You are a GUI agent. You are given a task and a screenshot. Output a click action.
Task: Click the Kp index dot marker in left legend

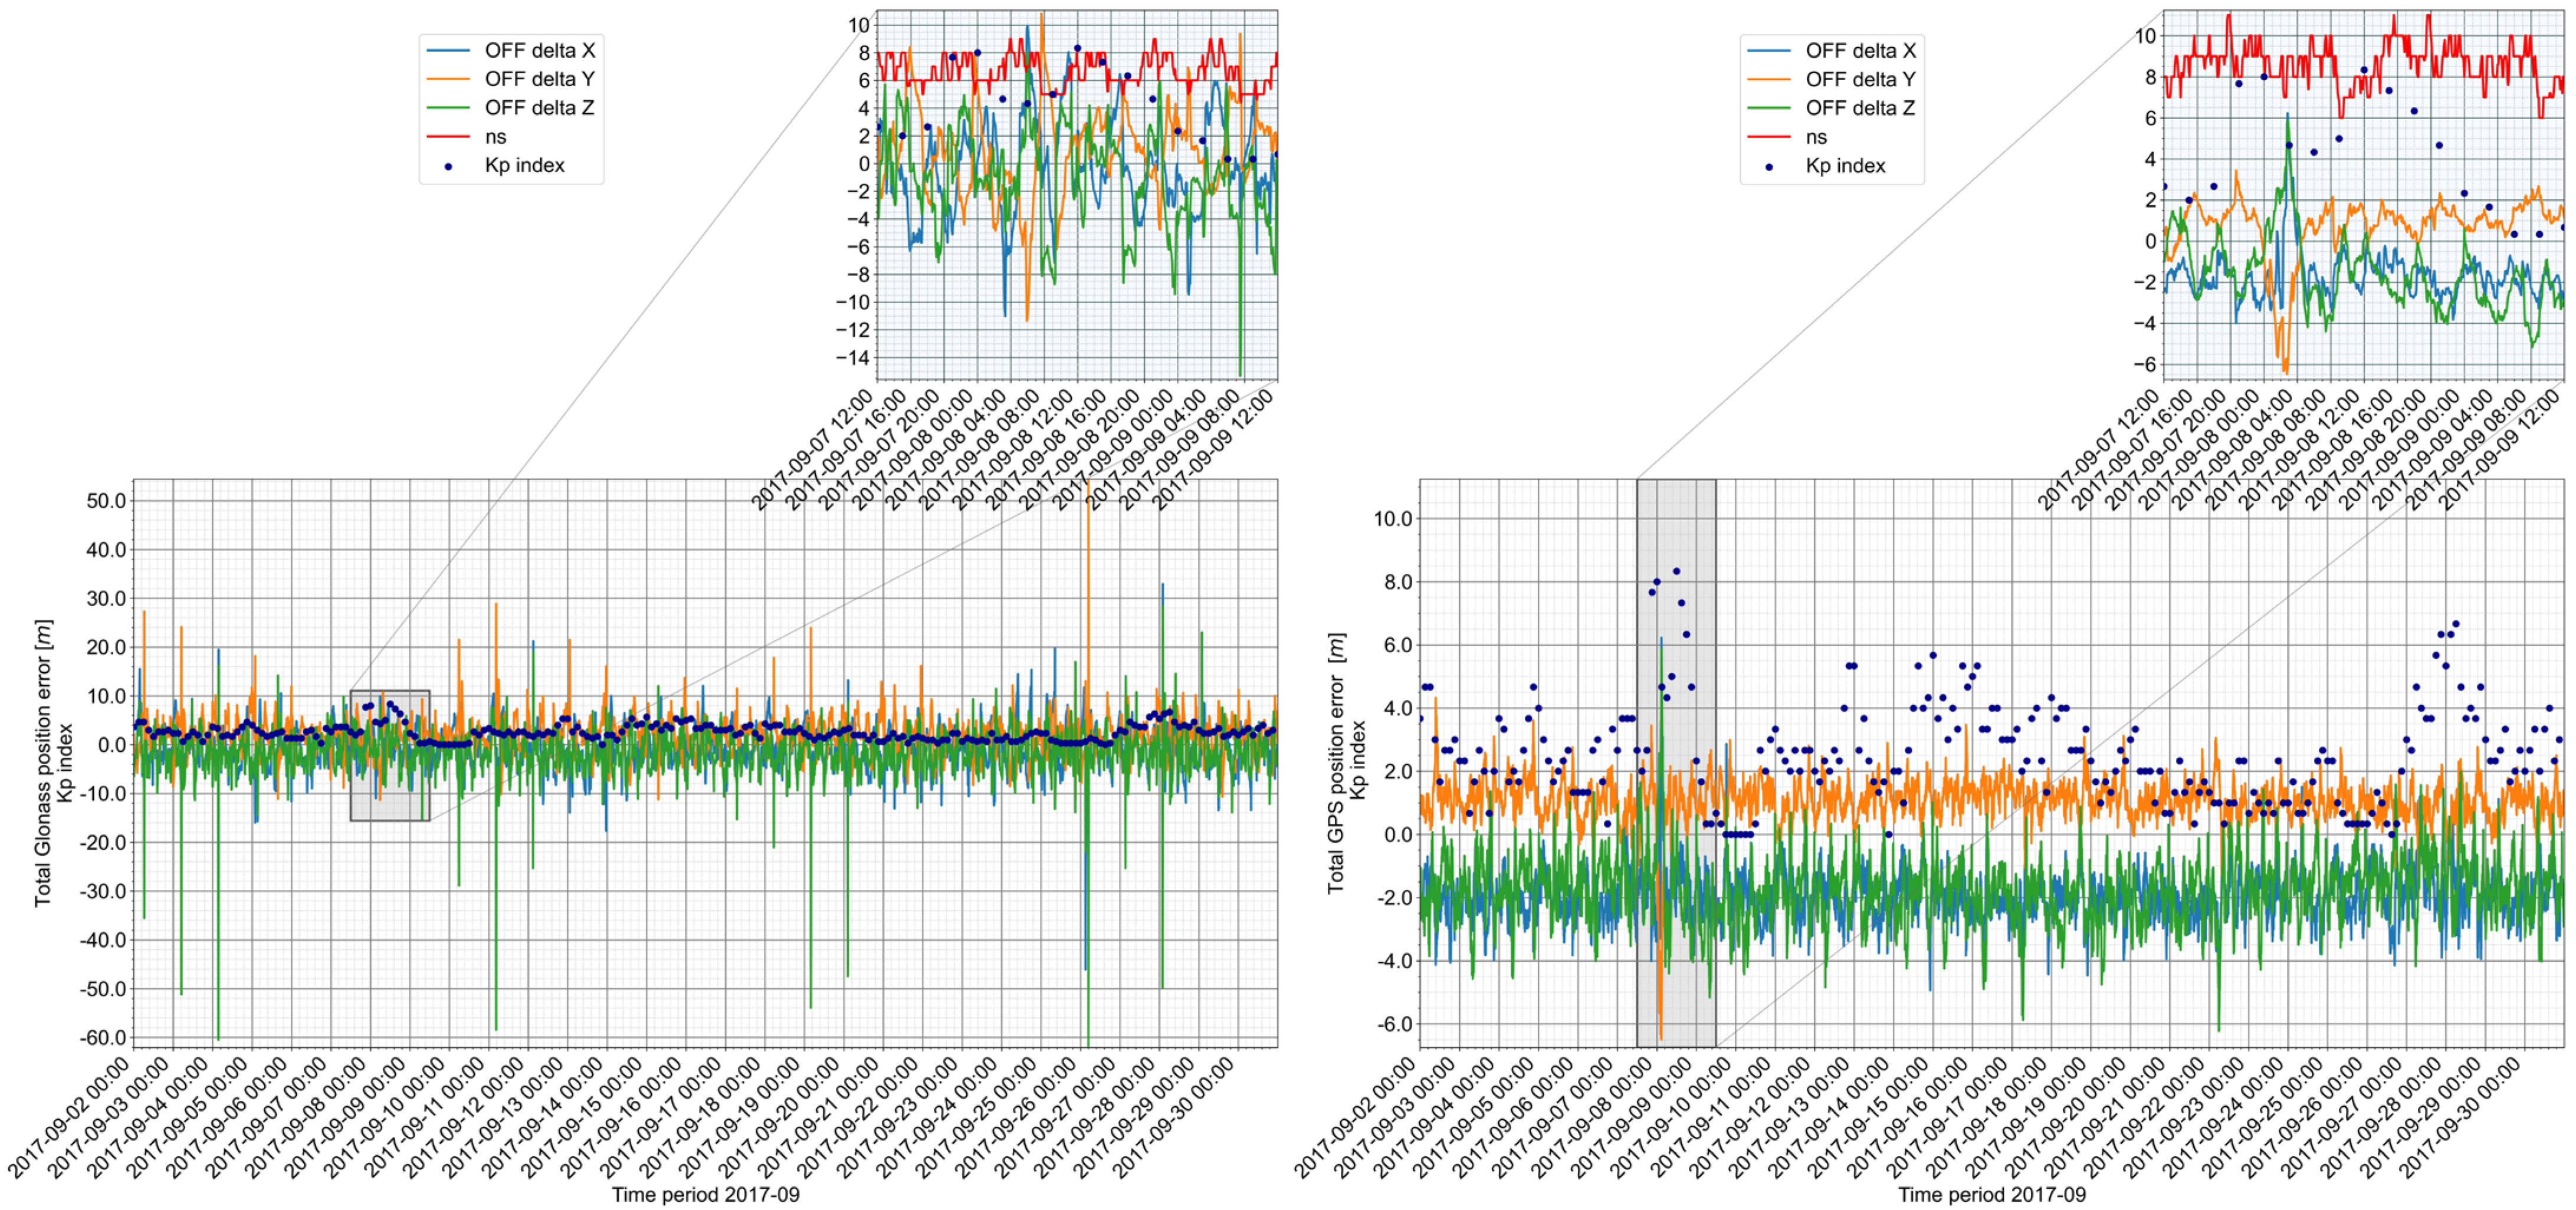point(448,166)
